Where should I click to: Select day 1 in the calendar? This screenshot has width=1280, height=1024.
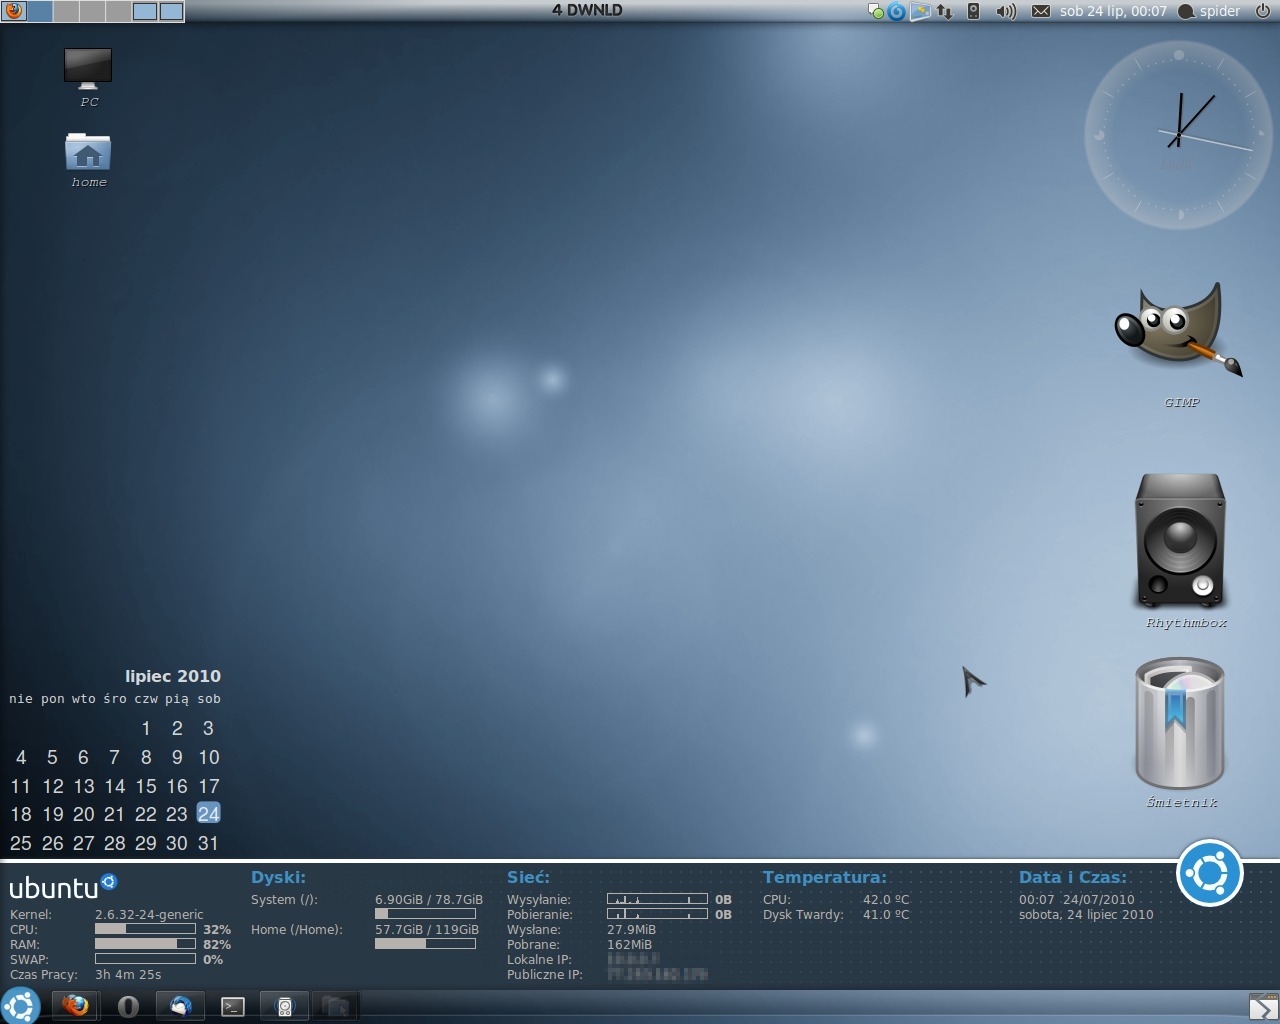coord(146,728)
